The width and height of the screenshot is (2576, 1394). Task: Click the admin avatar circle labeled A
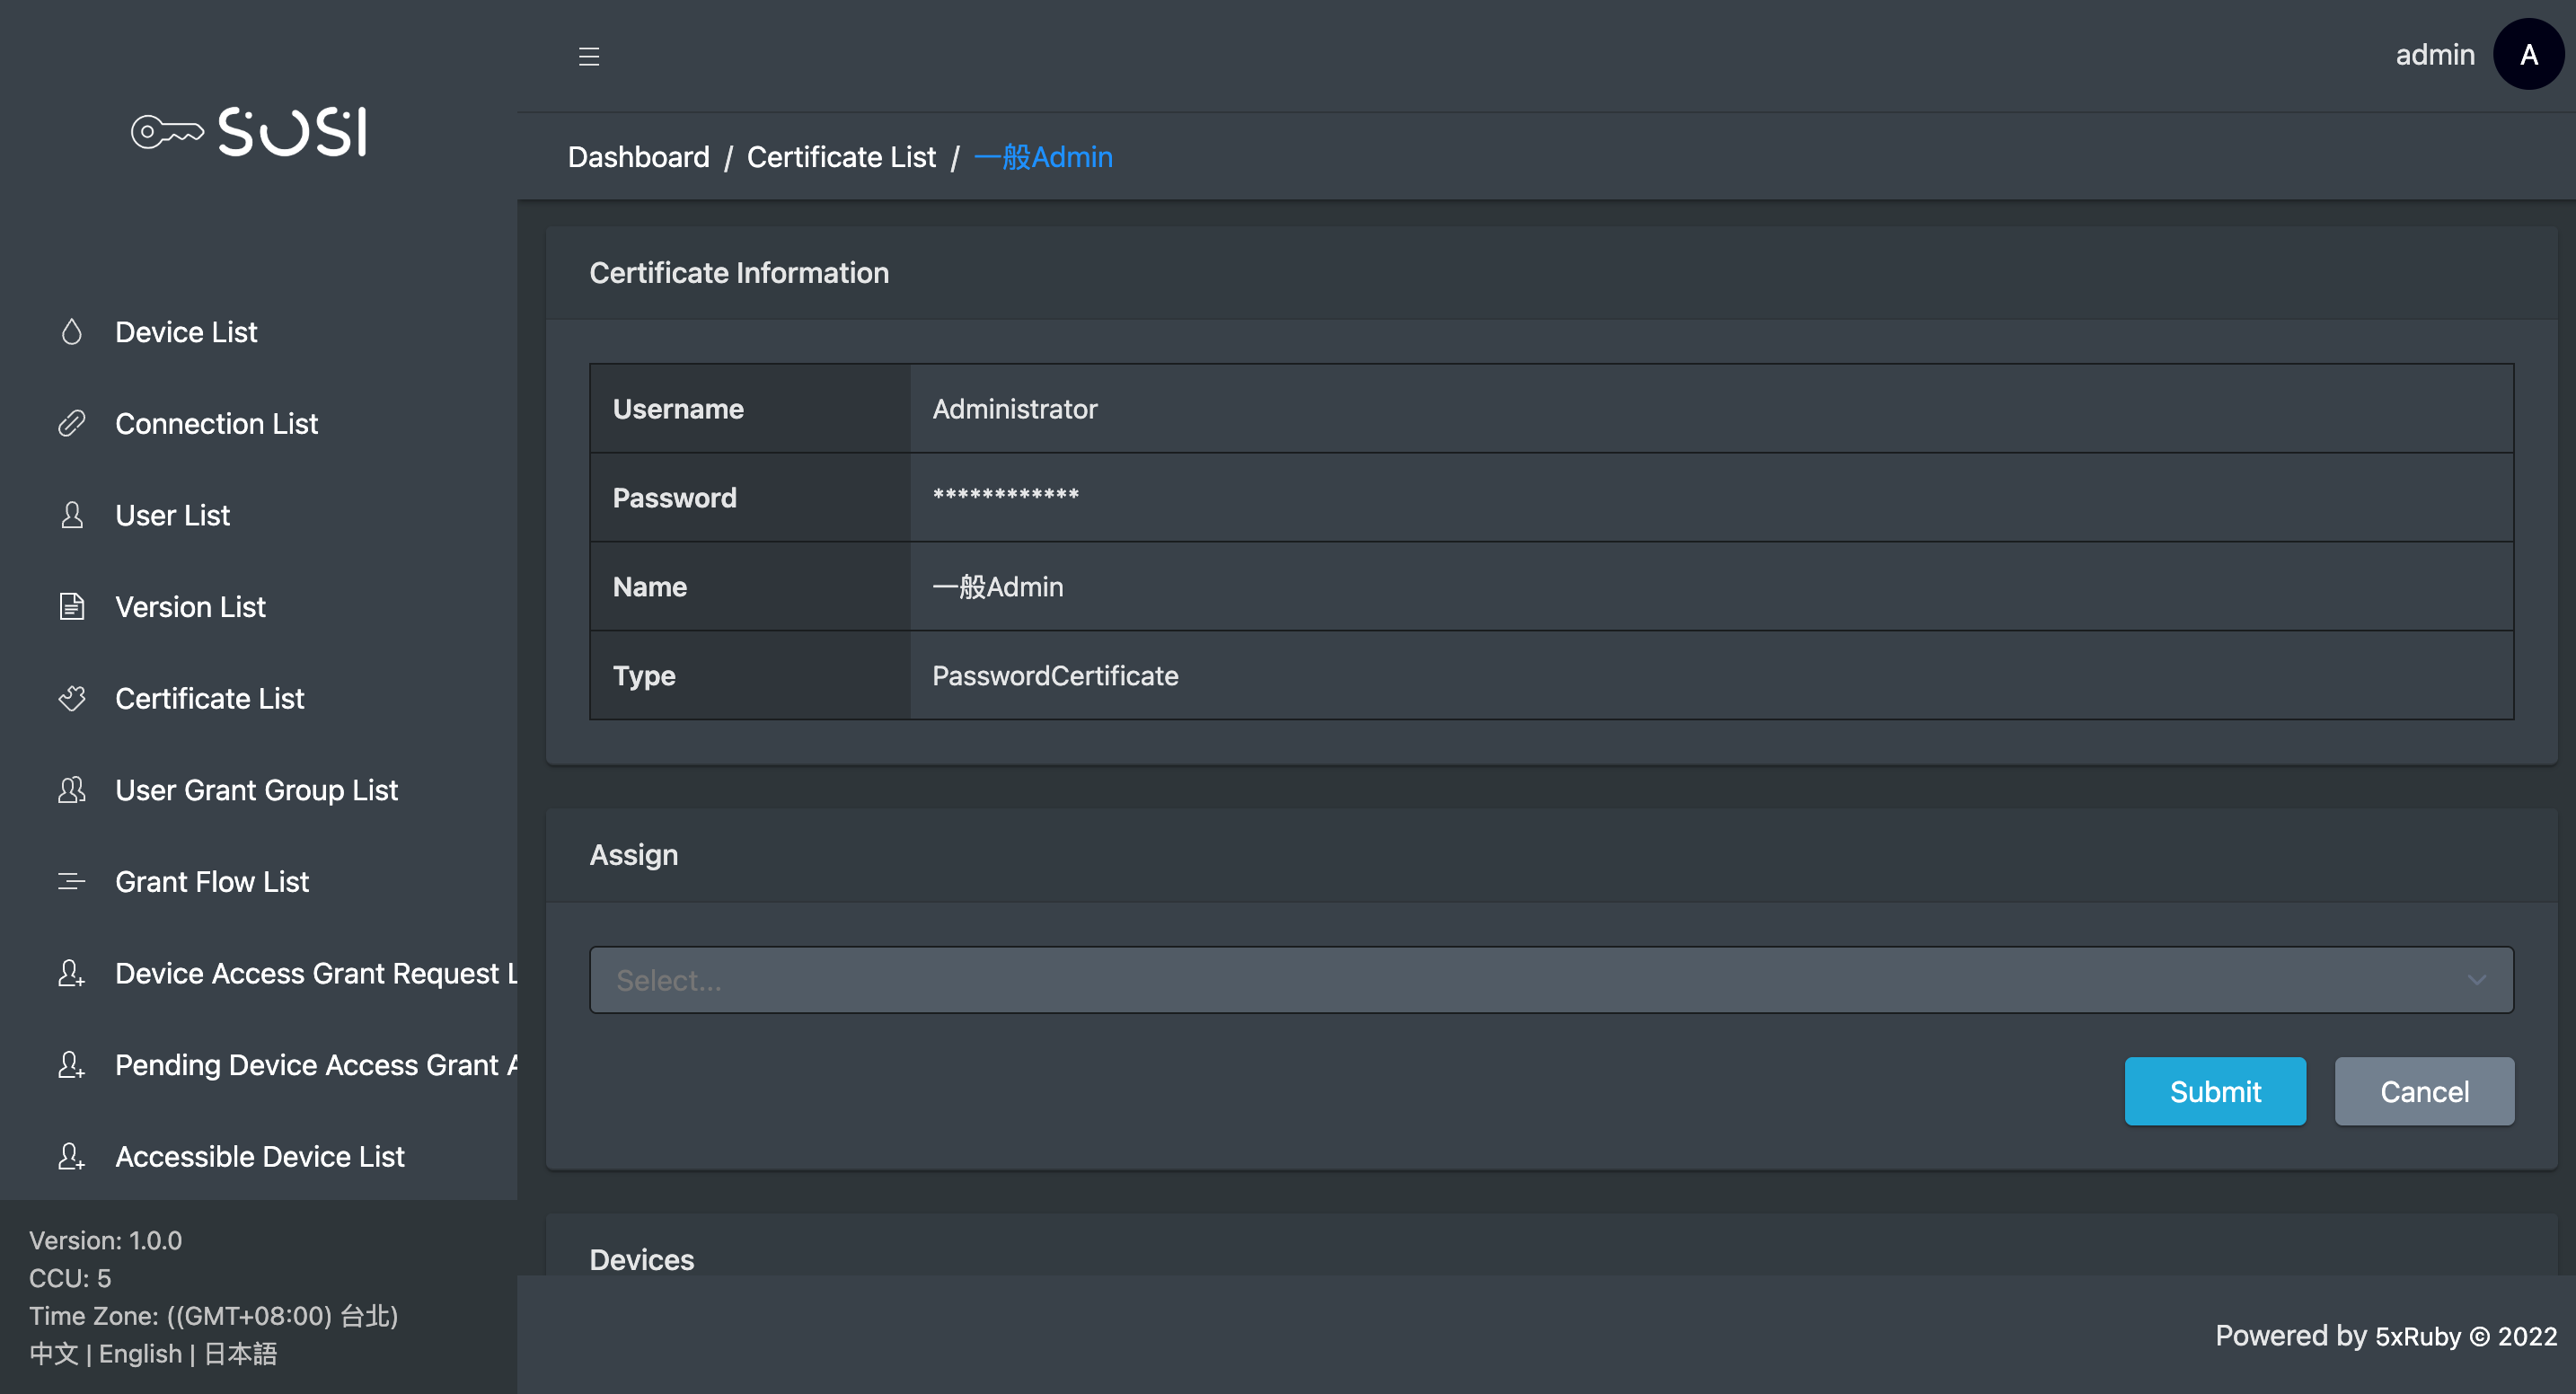(x=2528, y=55)
